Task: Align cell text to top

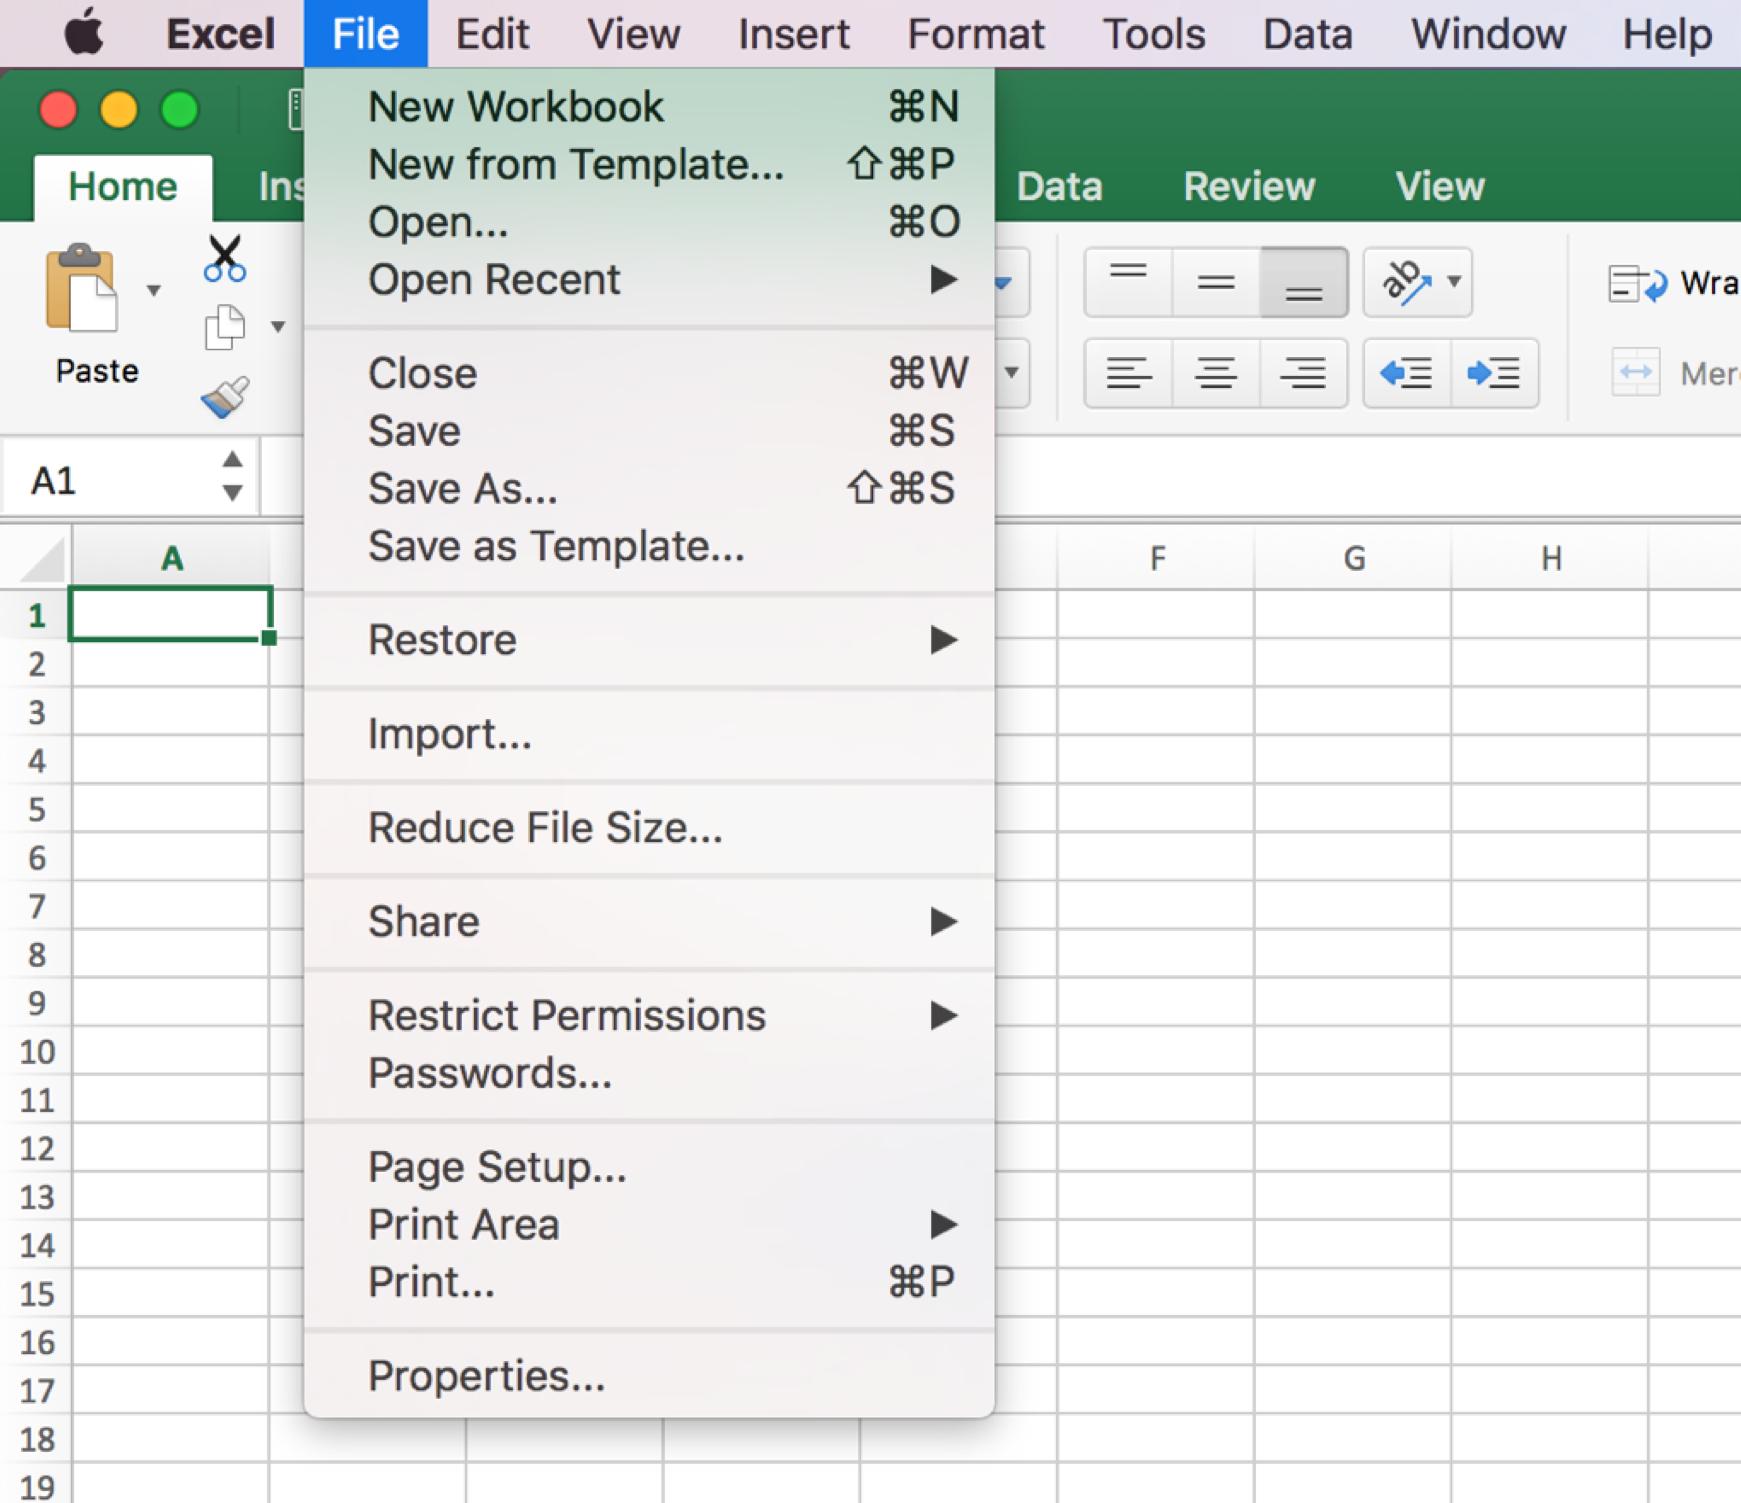Action: tap(1128, 282)
